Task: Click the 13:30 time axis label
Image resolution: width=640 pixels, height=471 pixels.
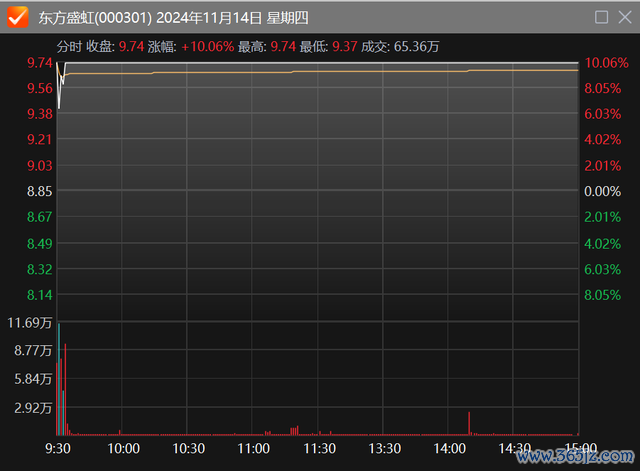Action: point(384,449)
